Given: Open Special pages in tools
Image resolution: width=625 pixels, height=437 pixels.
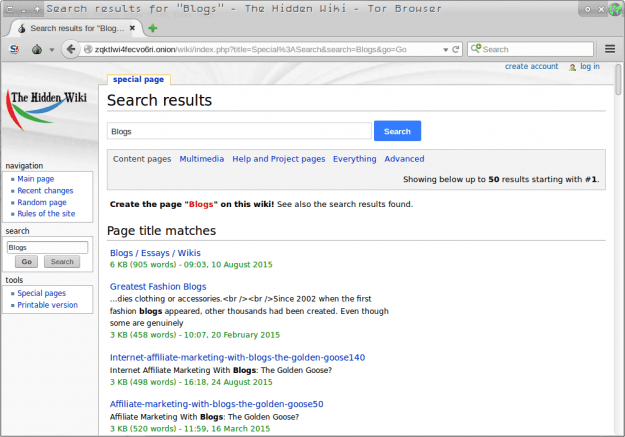Looking at the screenshot, I should tap(41, 293).
